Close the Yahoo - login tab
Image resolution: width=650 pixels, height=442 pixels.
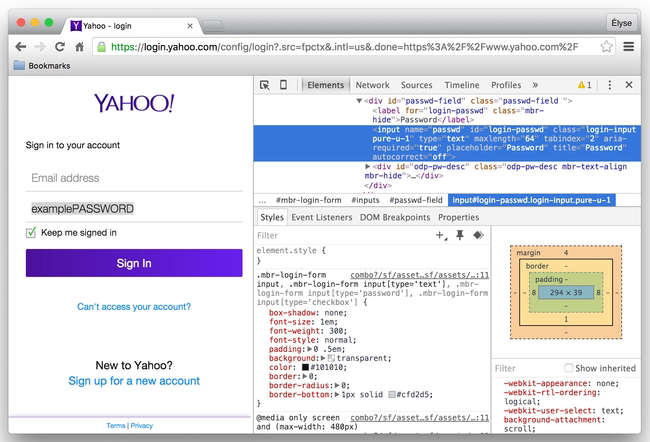[x=190, y=26]
